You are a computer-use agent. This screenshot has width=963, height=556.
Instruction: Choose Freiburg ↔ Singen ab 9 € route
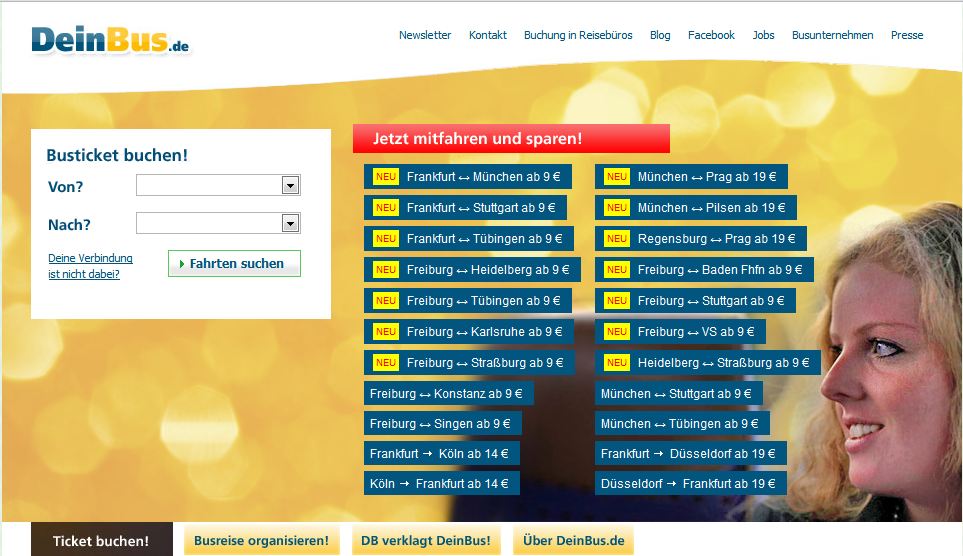[443, 423]
